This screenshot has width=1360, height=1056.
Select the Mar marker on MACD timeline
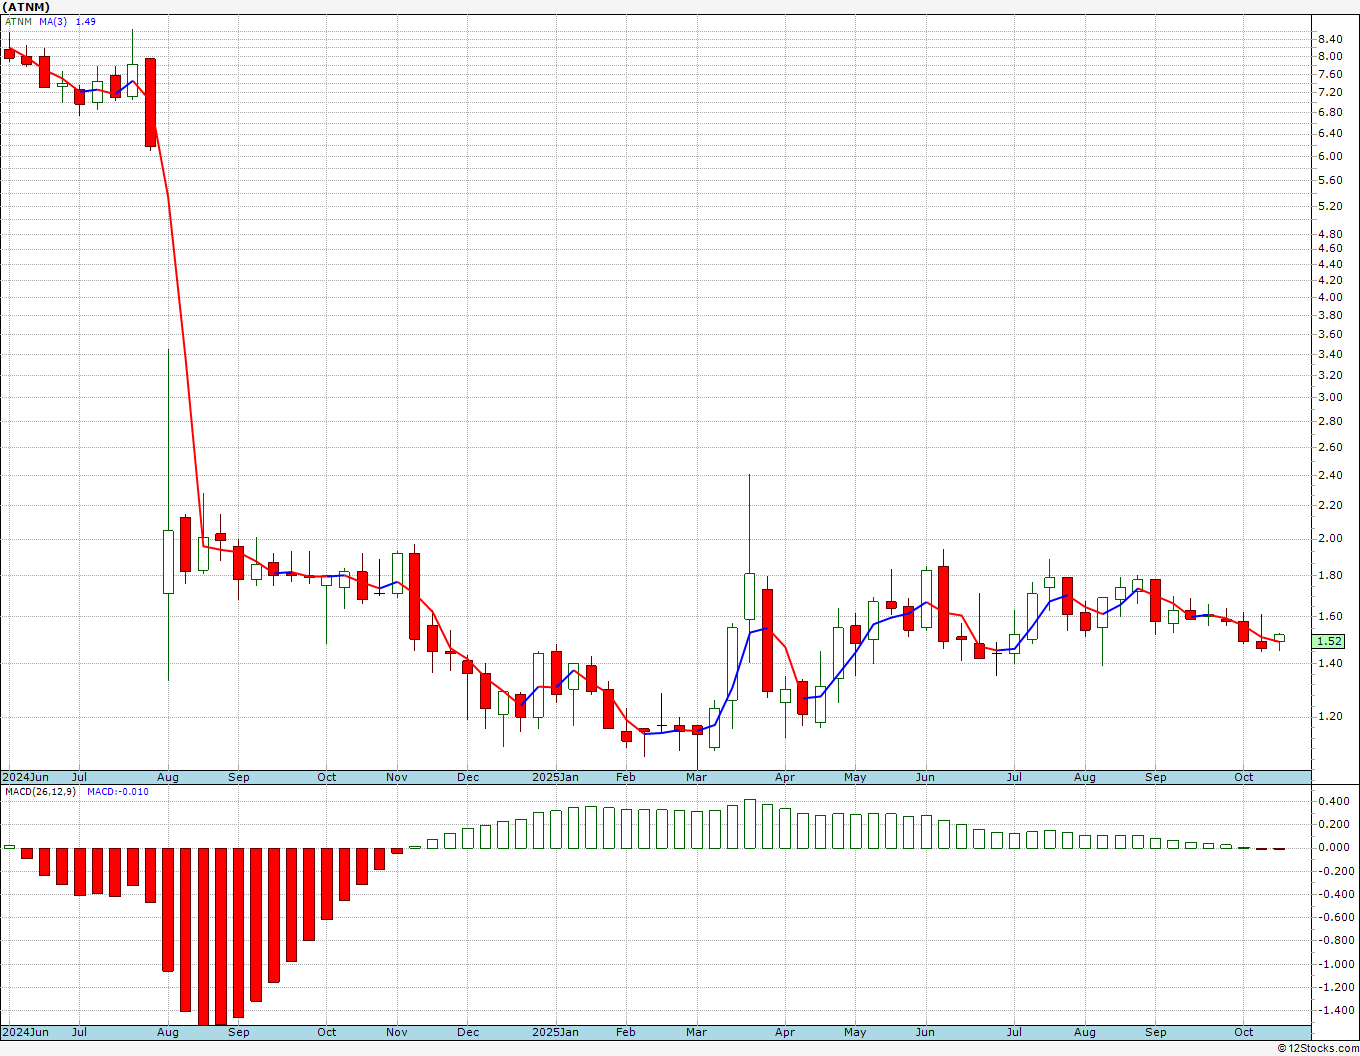(696, 1032)
